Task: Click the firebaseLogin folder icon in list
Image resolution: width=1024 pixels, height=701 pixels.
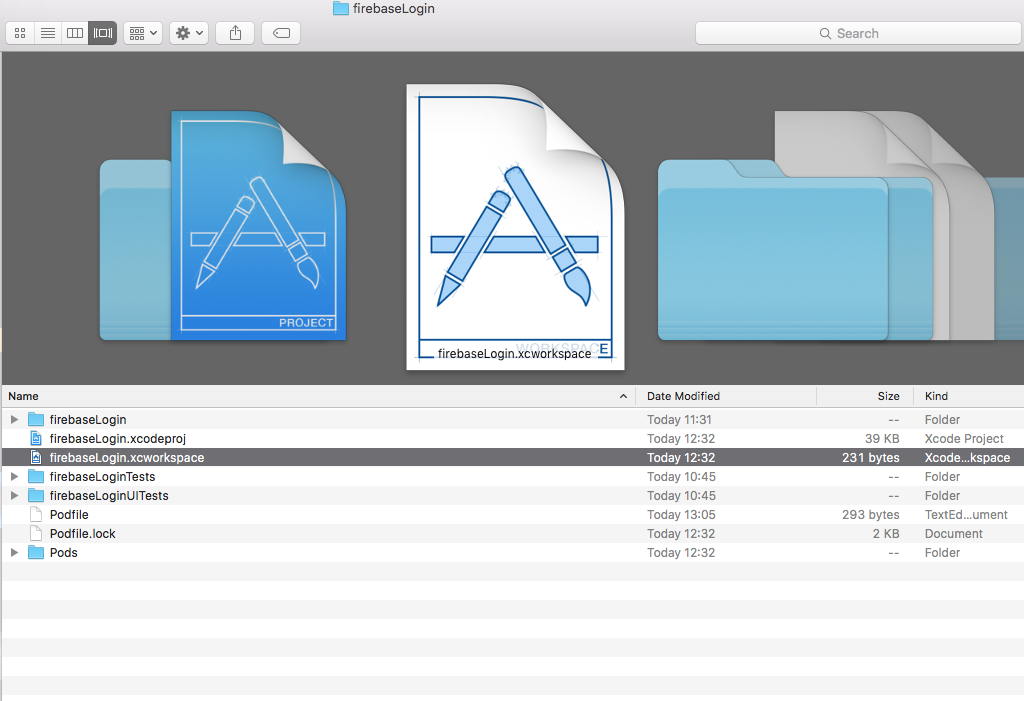Action: pos(36,419)
